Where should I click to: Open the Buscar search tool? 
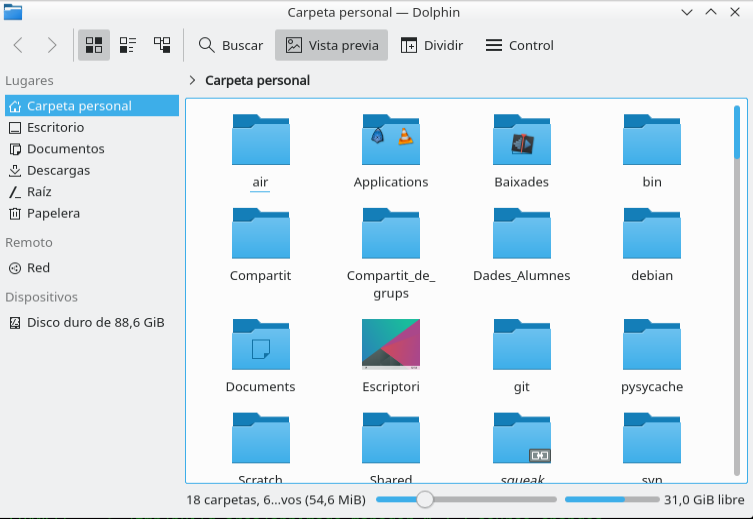231,45
